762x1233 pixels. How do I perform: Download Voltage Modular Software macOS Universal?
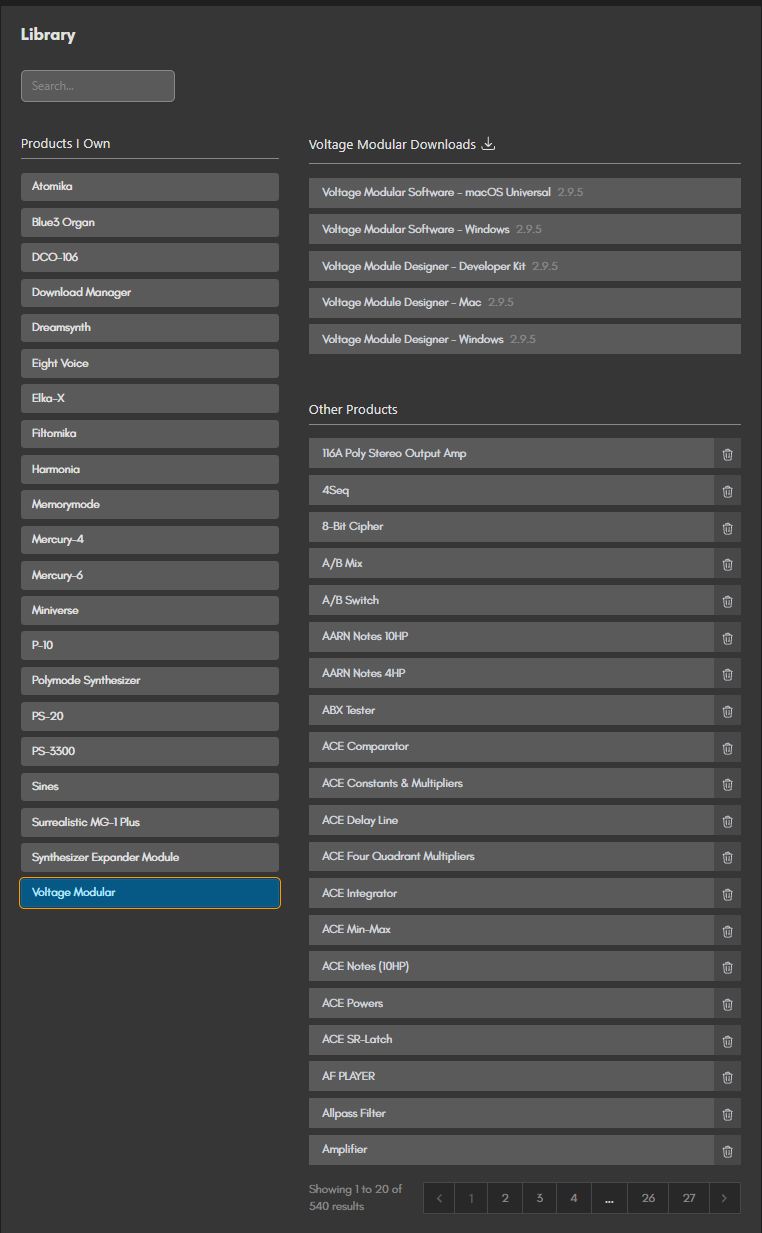525,193
